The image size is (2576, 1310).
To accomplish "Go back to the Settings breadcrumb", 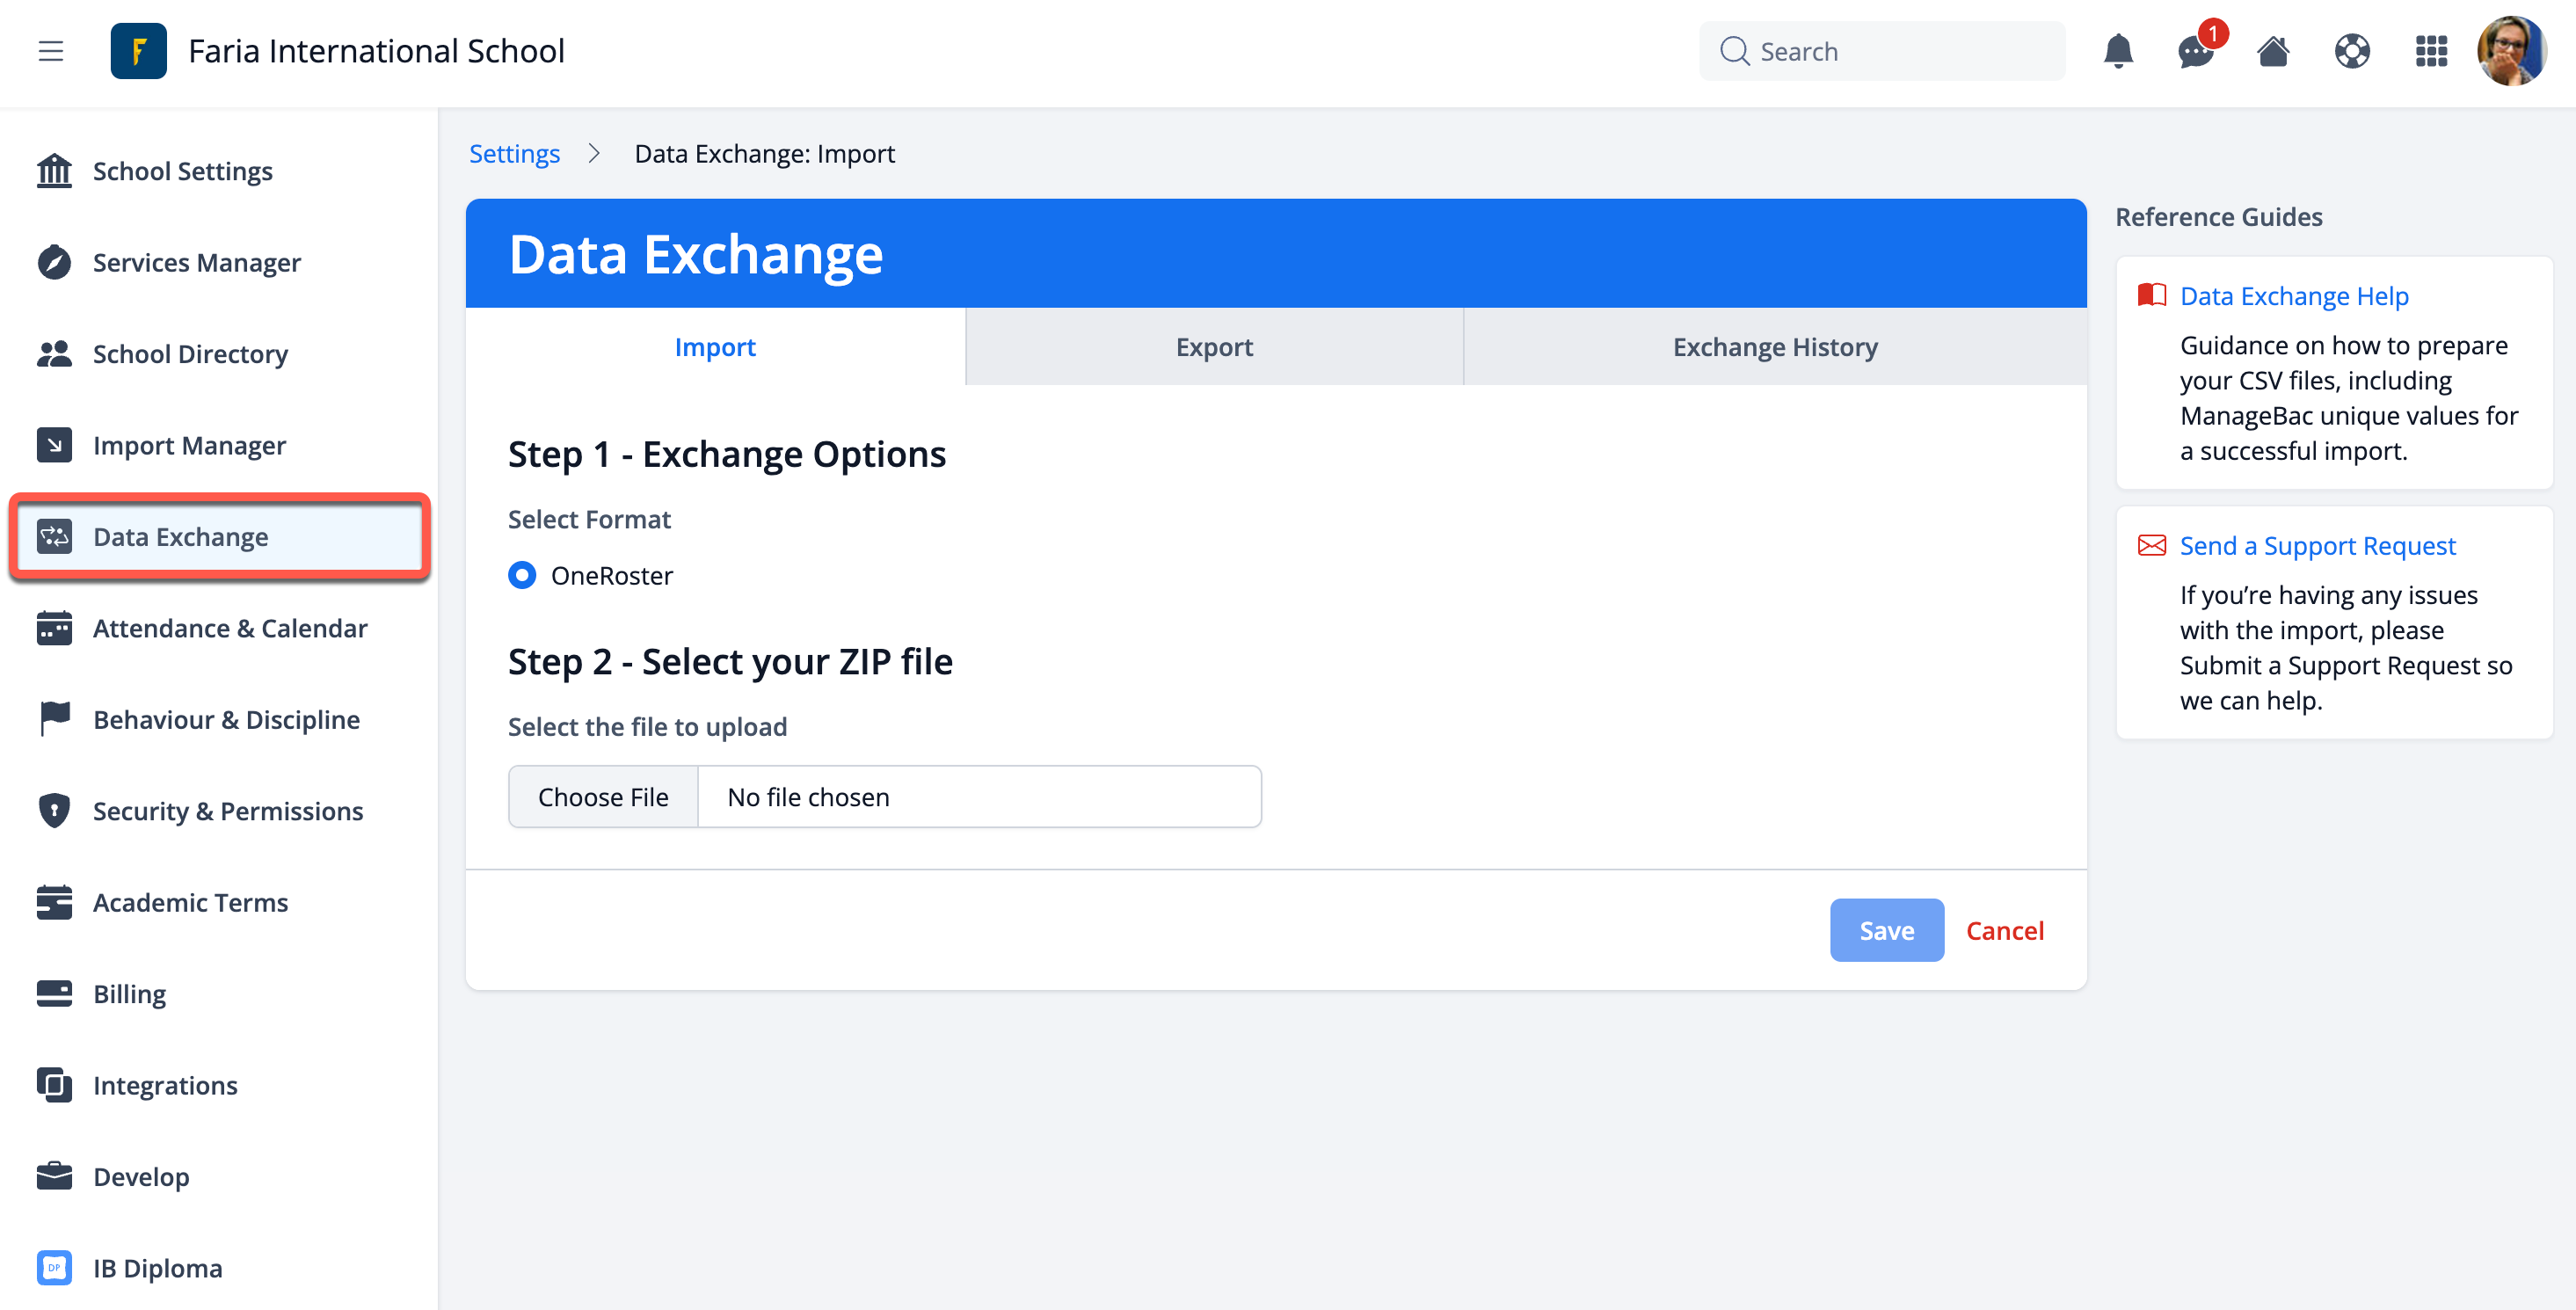I will [514, 153].
